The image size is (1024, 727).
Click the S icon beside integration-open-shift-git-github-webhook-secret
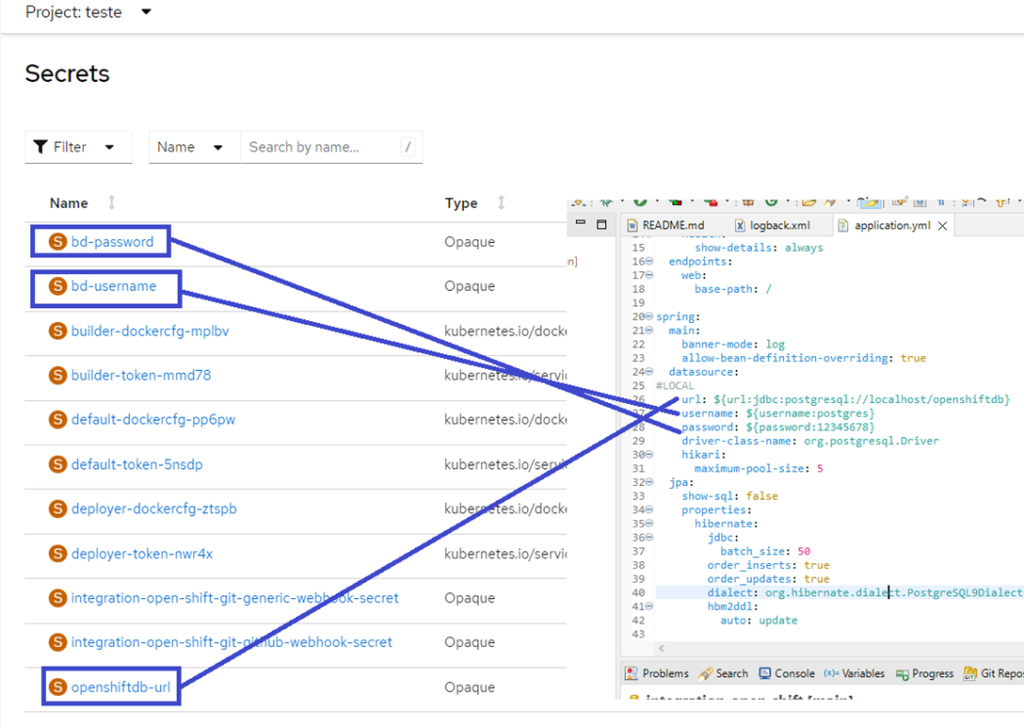coord(57,642)
